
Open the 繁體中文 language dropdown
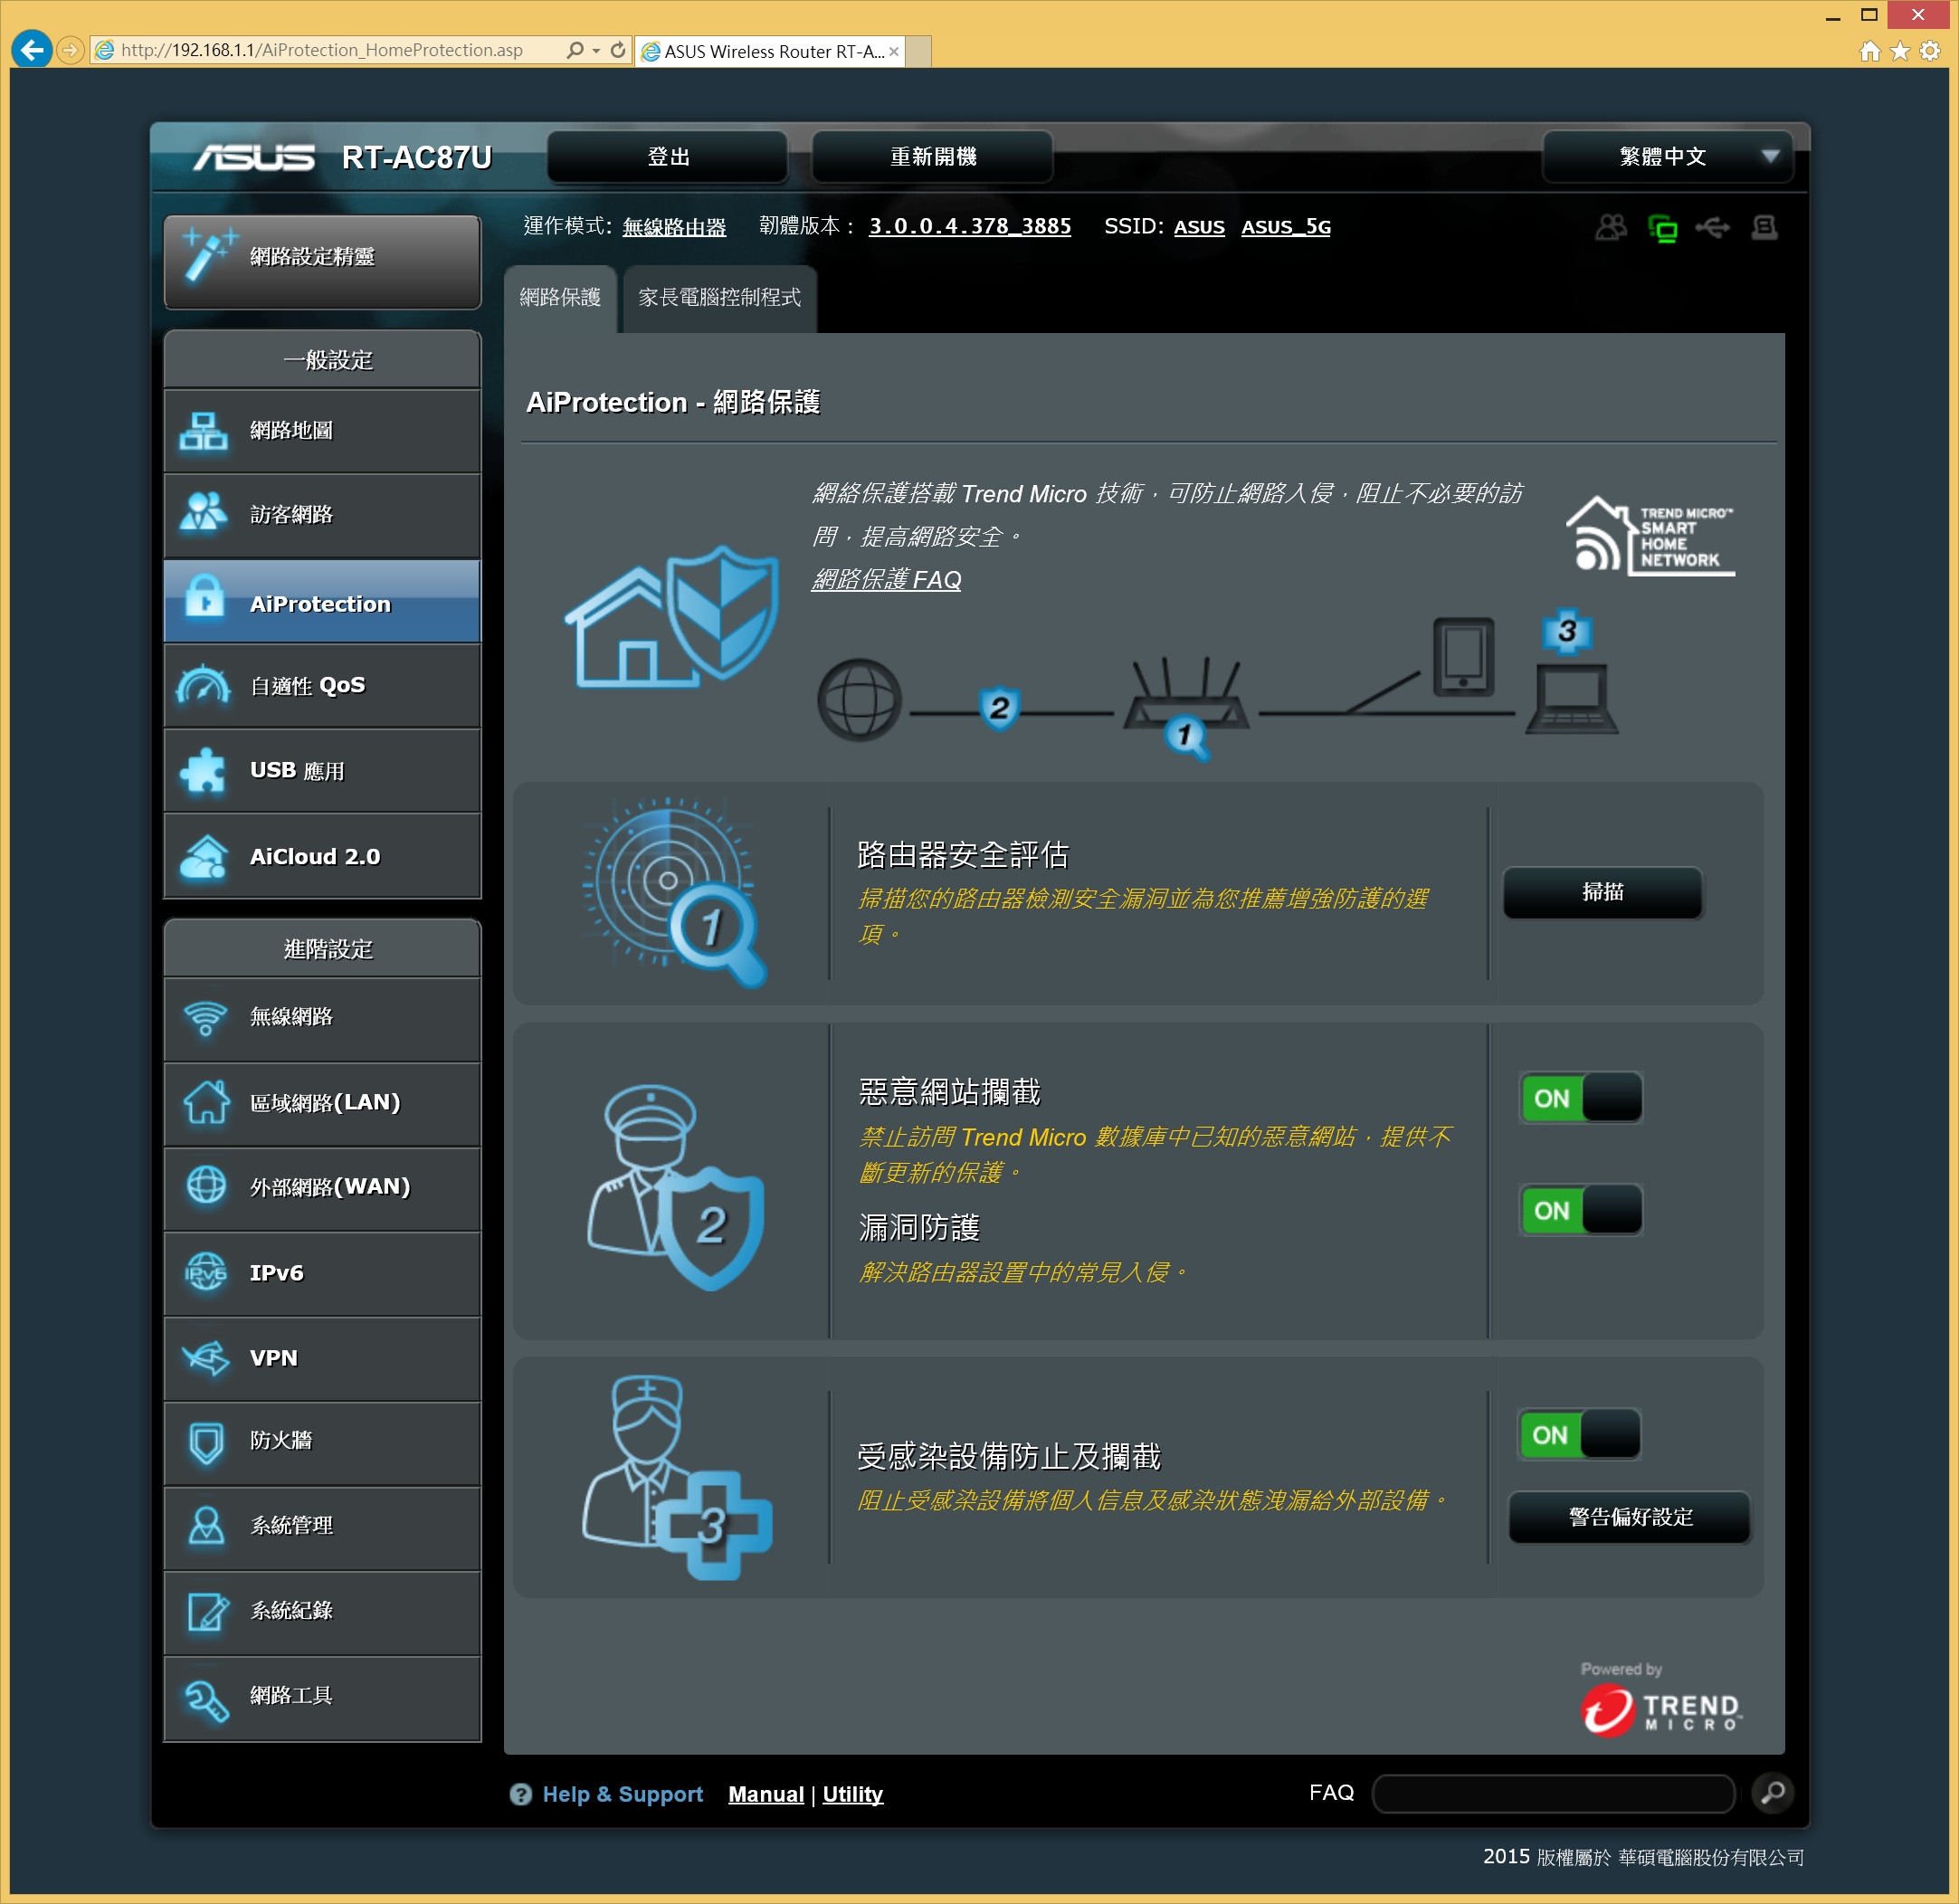[x=1667, y=157]
